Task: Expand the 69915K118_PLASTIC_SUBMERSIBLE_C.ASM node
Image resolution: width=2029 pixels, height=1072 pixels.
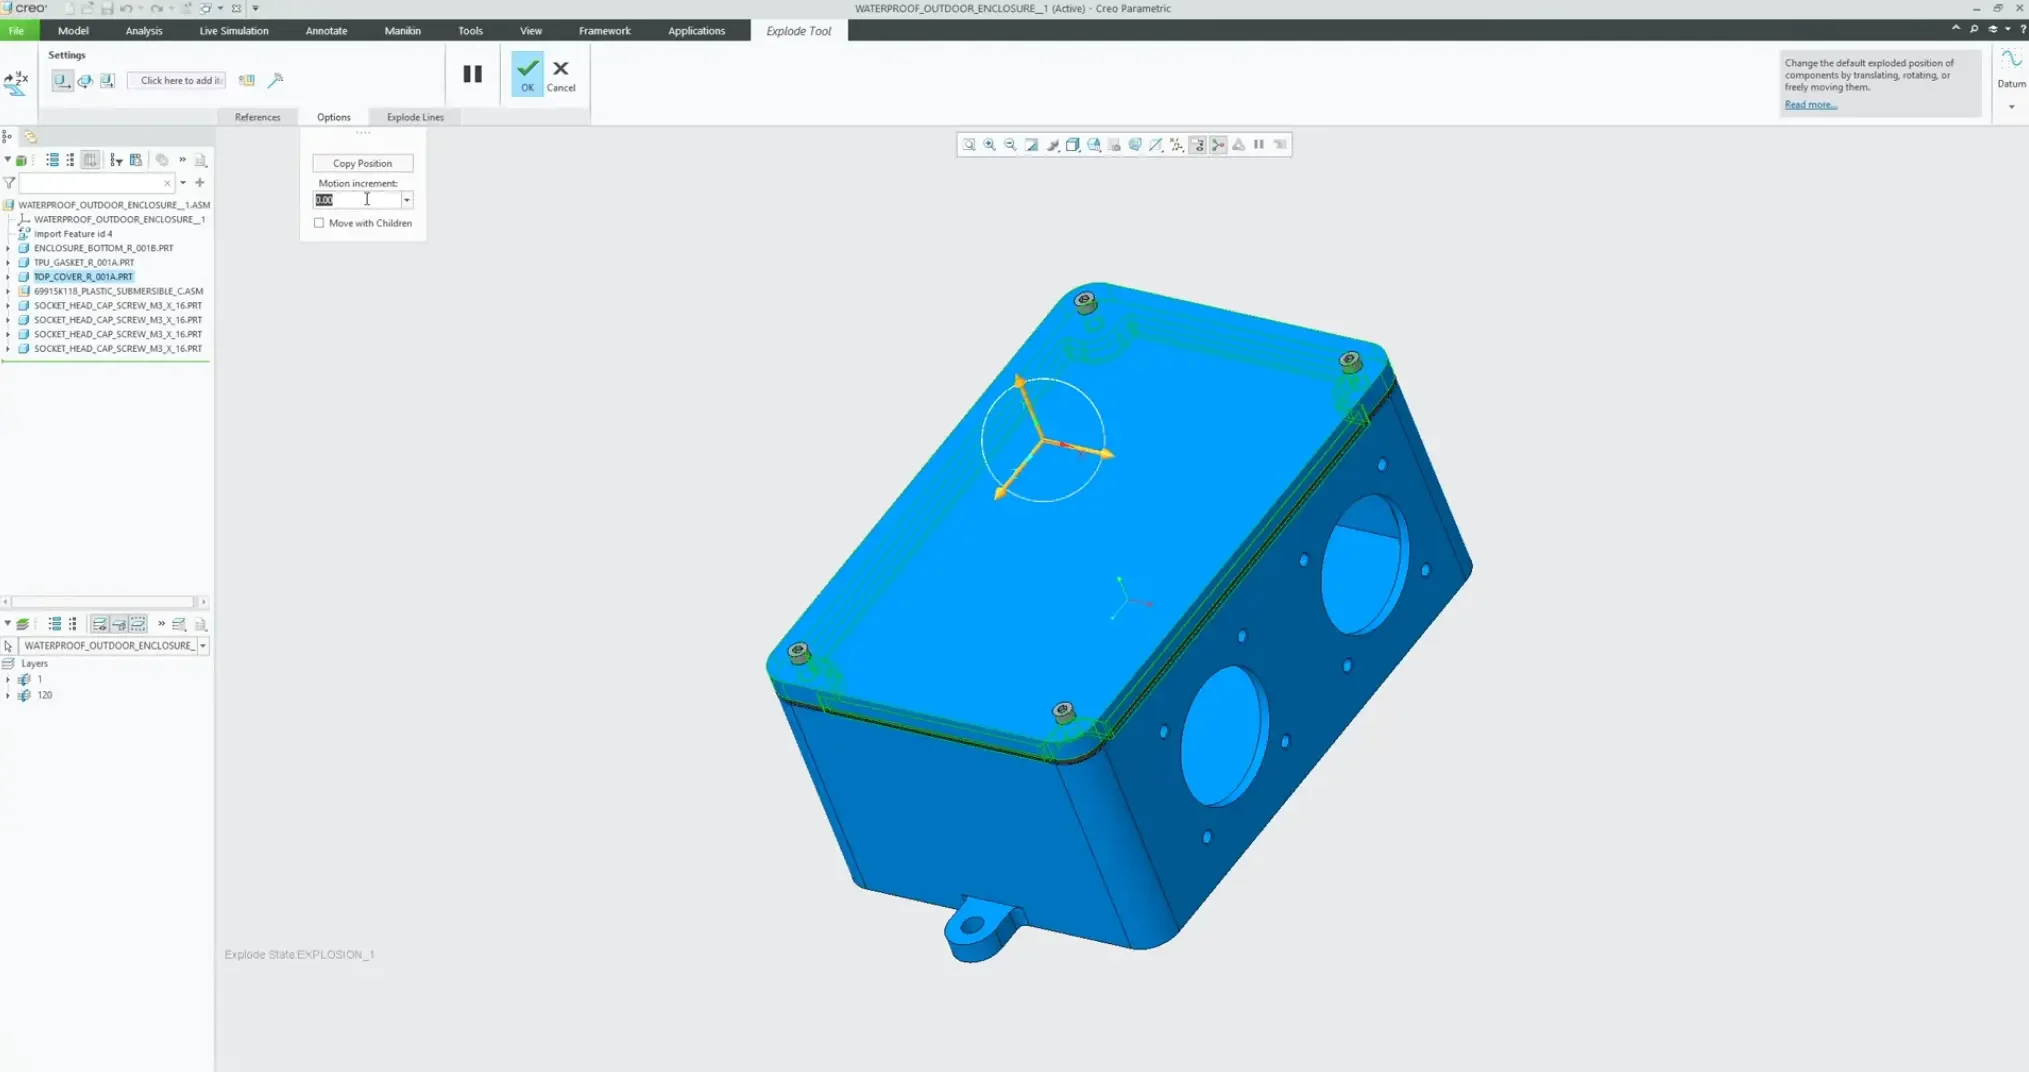Action: pyautogui.click(x=8, y=291)
